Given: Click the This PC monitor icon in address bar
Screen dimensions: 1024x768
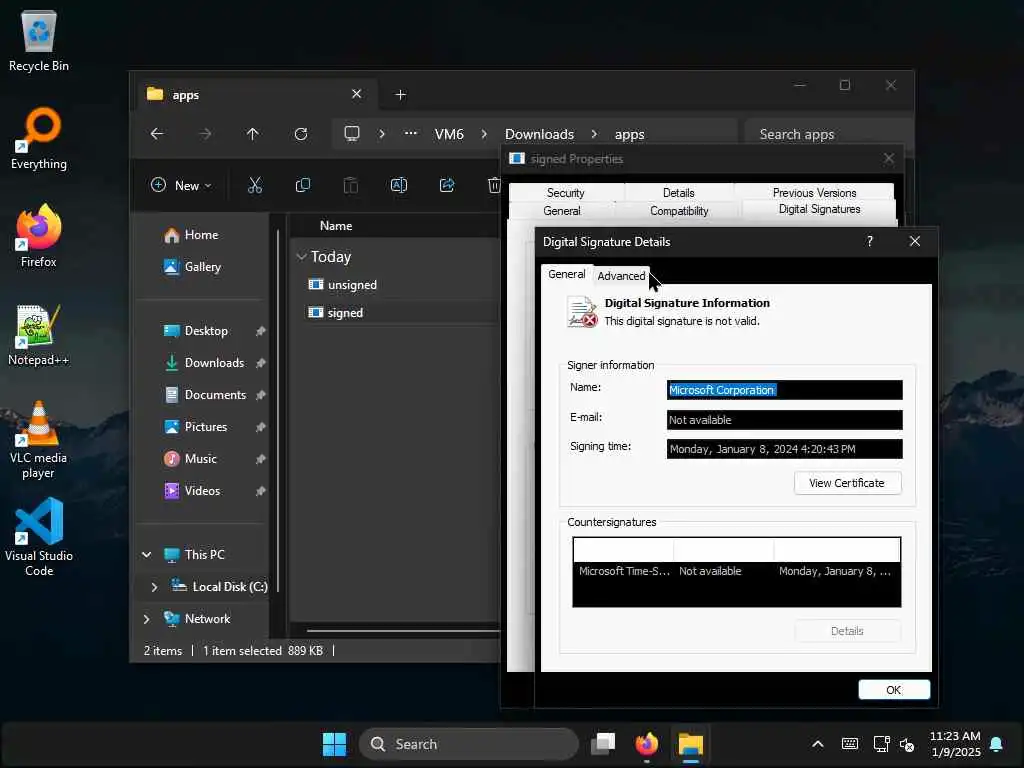Looking at the screenshot, I should (x=352, y=134).
